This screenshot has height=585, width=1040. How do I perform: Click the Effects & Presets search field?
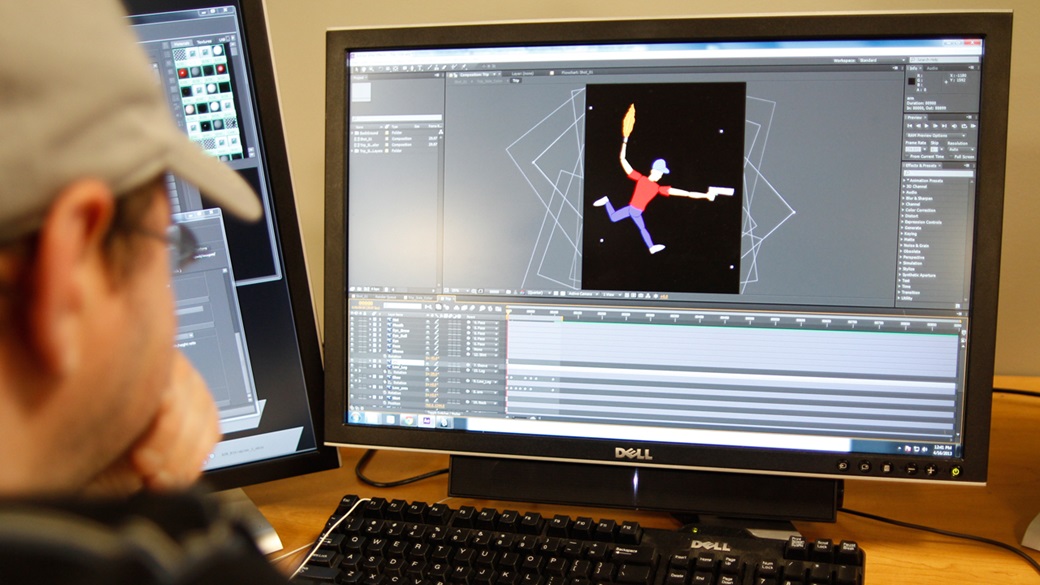click(939, 173)
